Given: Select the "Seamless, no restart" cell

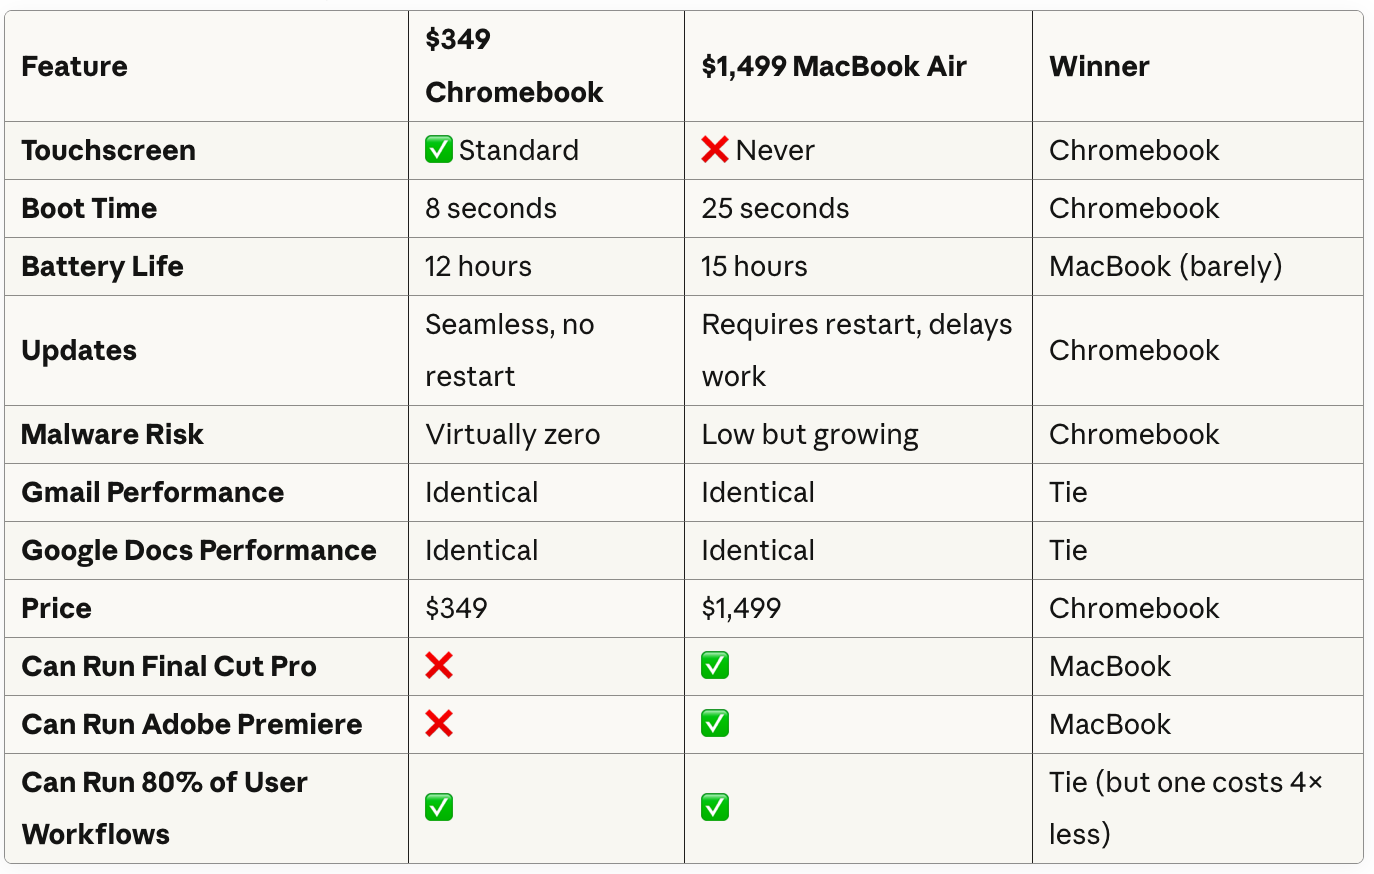Looking at the screenshot, I should [509, 350].
